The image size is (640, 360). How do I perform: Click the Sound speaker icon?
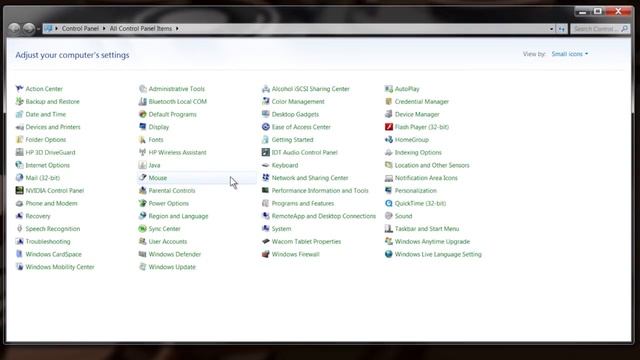tap(389, 216)
